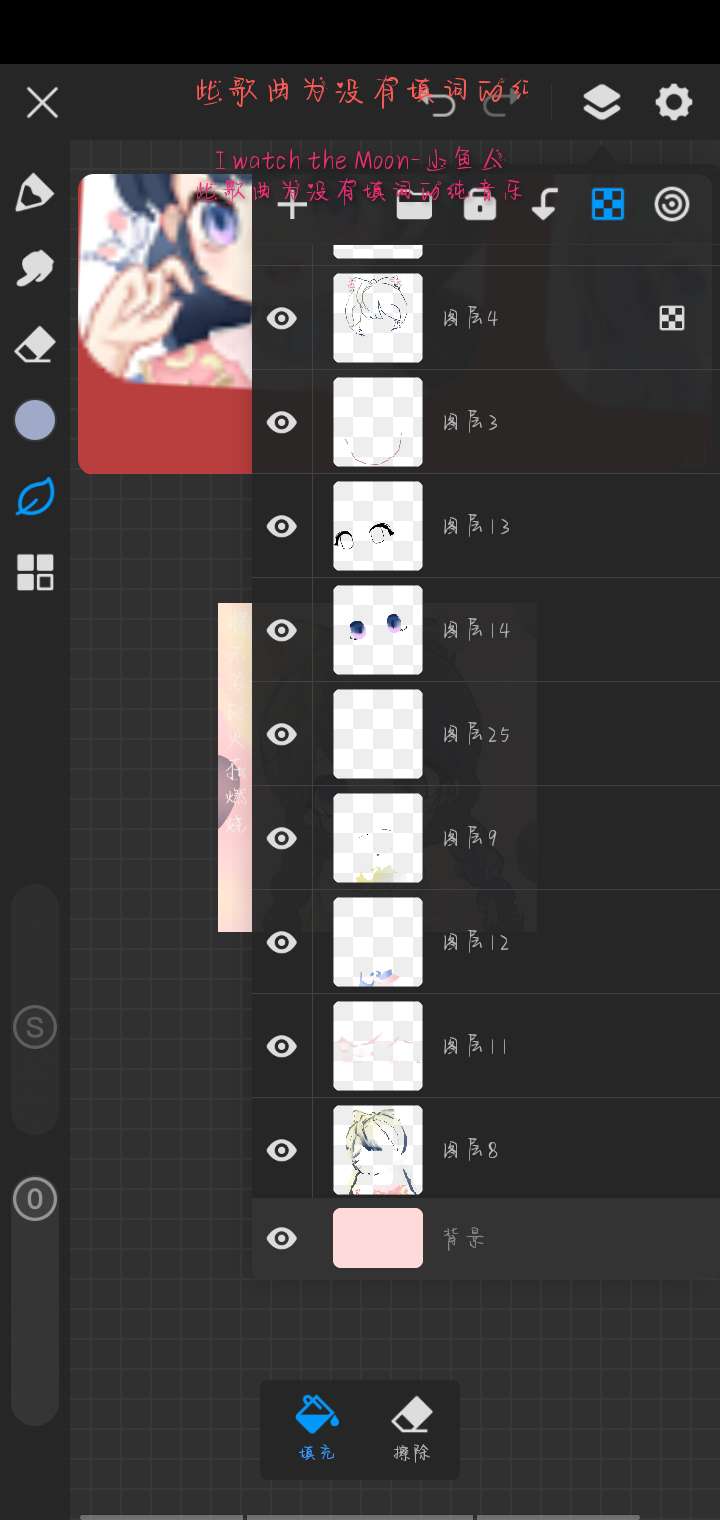Select the pencil brush tool
The image size is (720, 1520).
click(x=34, y=193)
